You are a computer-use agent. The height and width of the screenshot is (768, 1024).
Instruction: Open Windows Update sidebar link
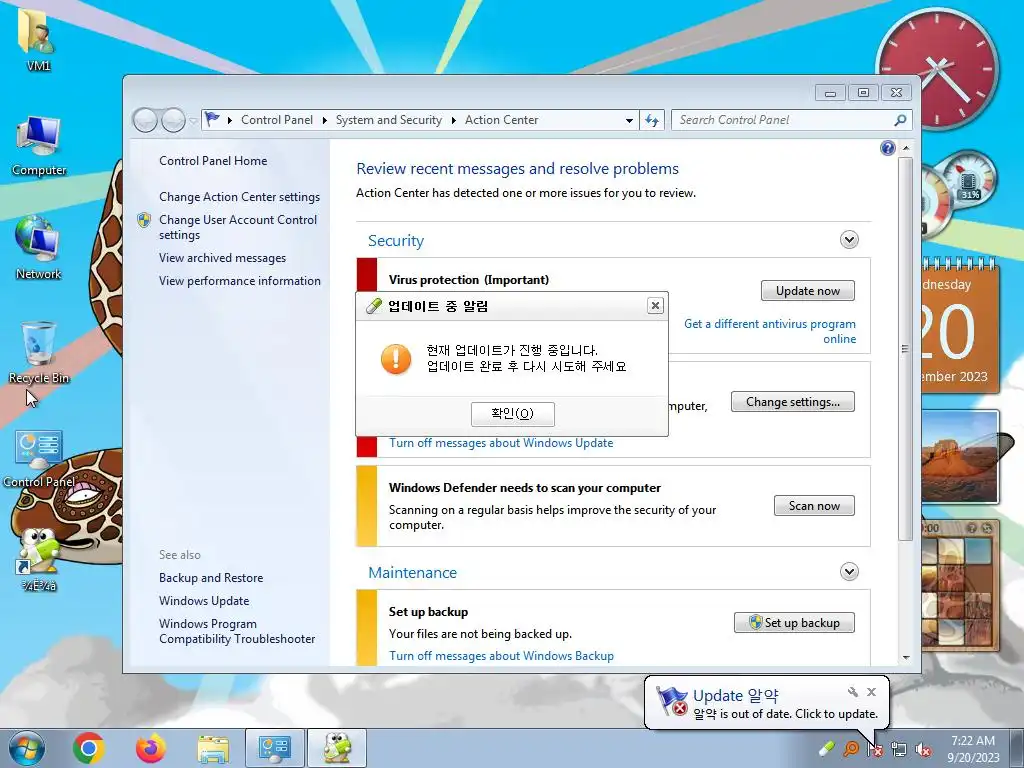pos(204,601)
